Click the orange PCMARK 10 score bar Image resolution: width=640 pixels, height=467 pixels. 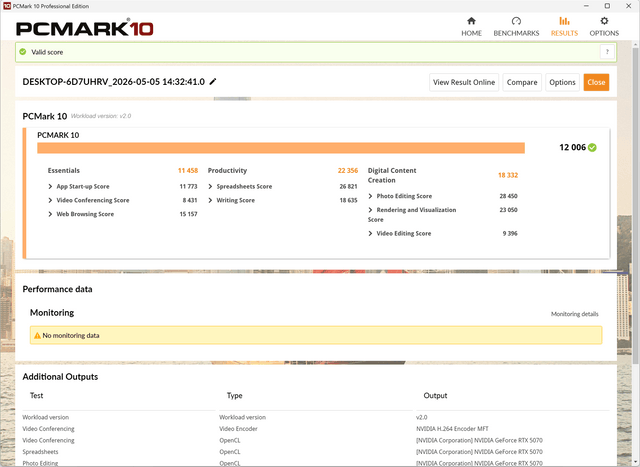pos(281,148)
